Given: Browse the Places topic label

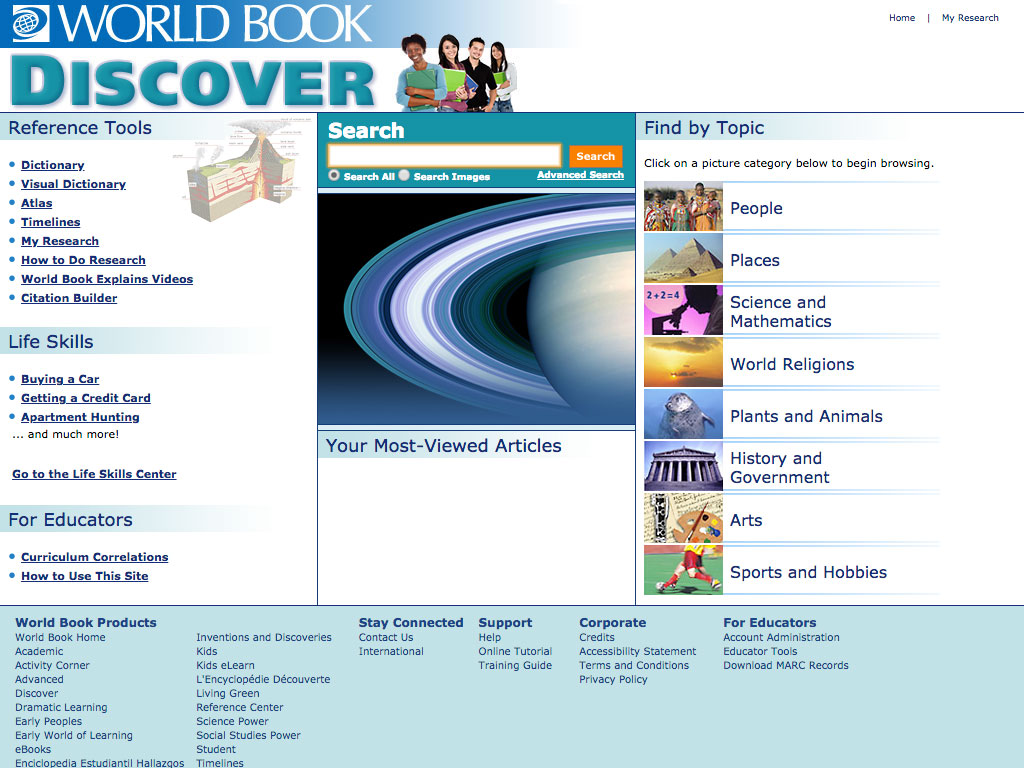Looking at the screenshot, I should pos(755,261).
